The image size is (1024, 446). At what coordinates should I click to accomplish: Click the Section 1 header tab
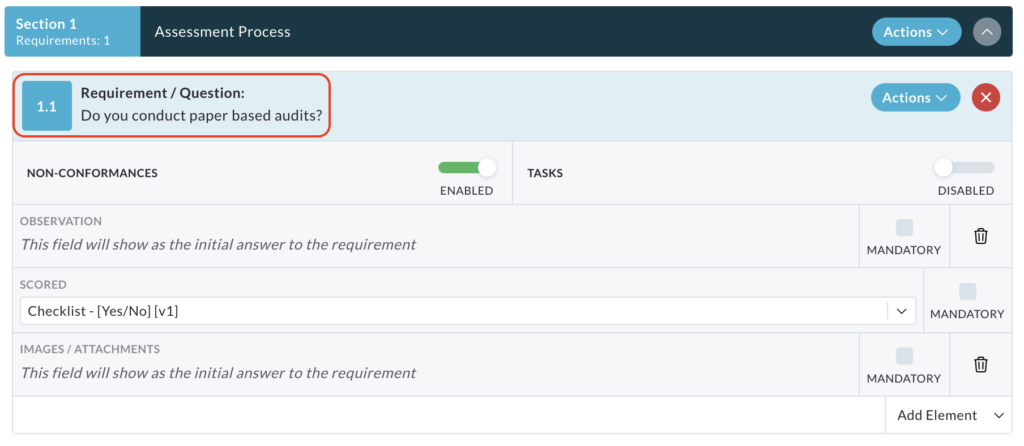pos(72,31)
